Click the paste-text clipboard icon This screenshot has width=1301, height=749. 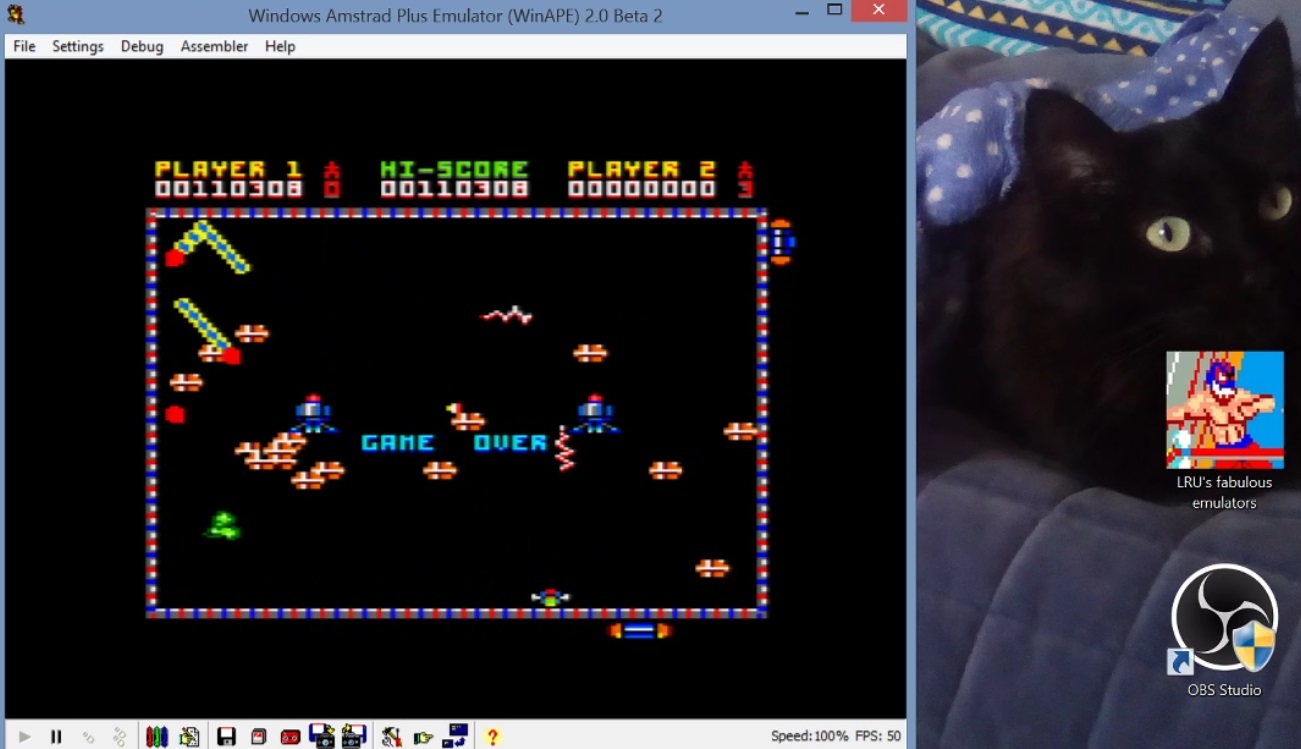click(x=189, y=737)
